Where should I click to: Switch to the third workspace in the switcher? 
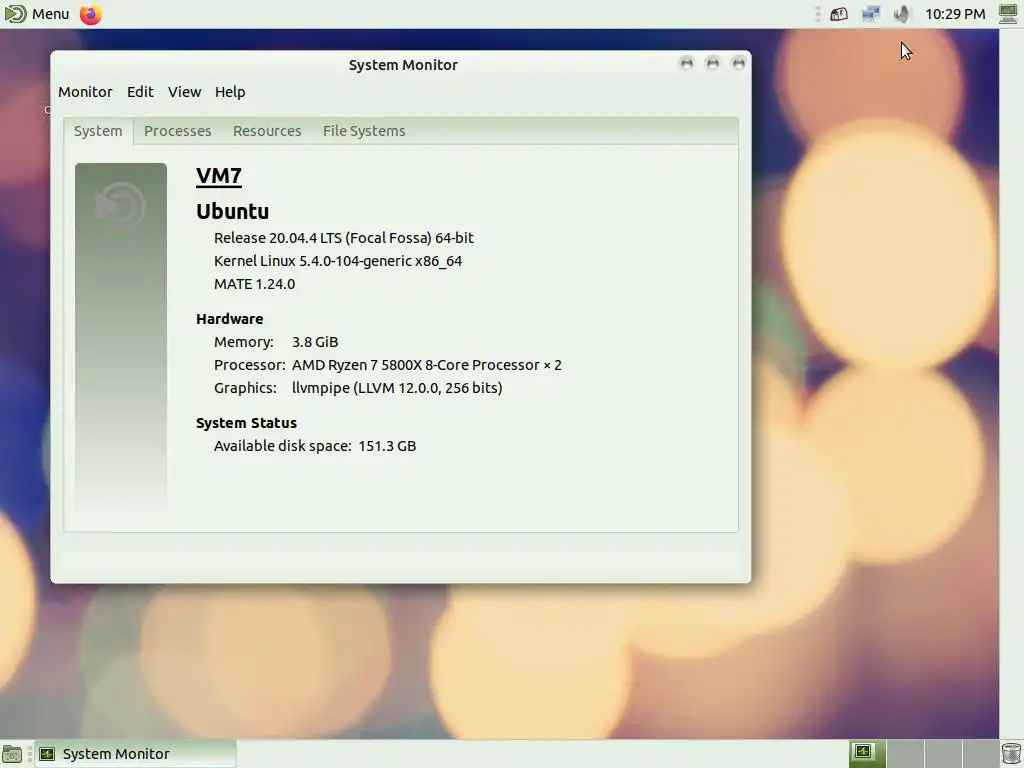[x=942, y=754]
